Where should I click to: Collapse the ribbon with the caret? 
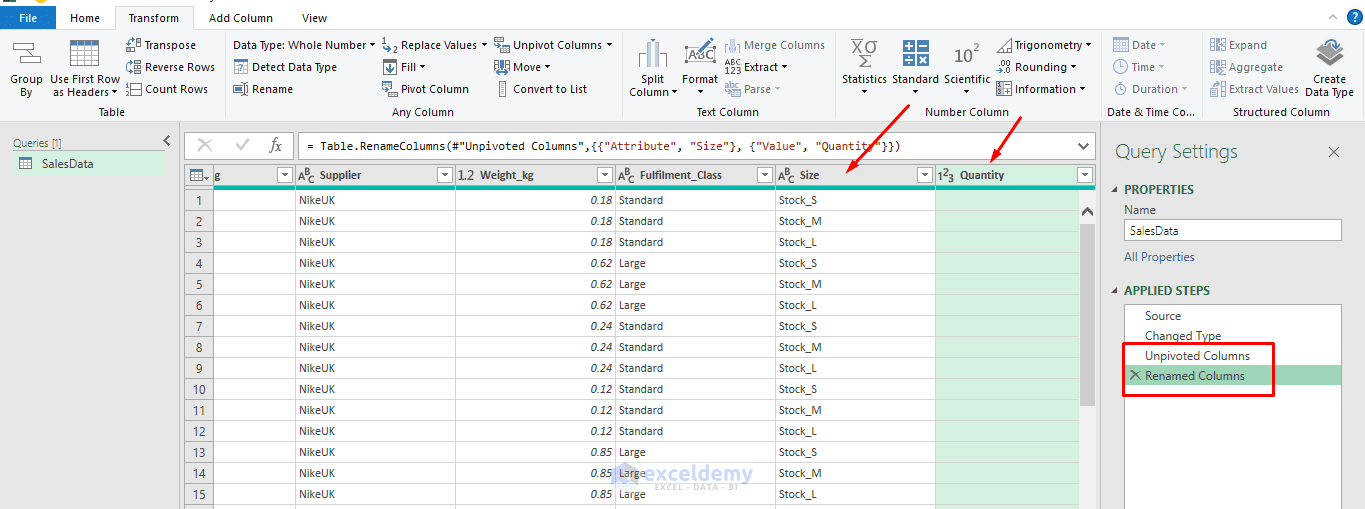tap(1331, 17)
